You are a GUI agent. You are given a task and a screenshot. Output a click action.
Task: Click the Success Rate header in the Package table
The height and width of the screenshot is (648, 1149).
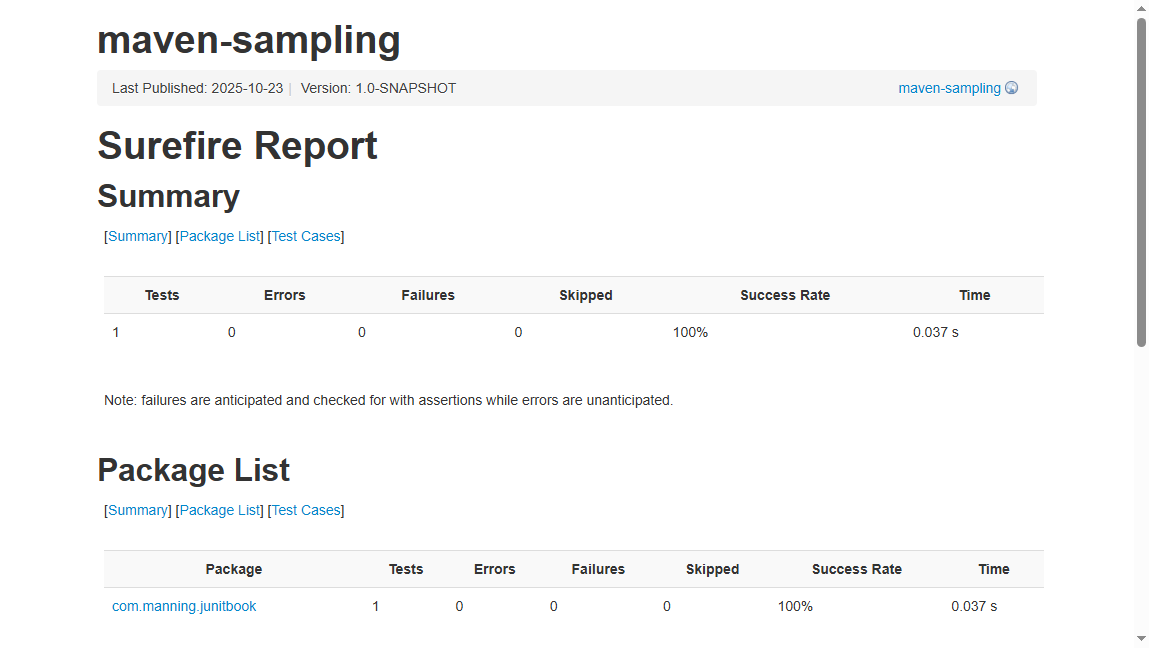(857, 570)
